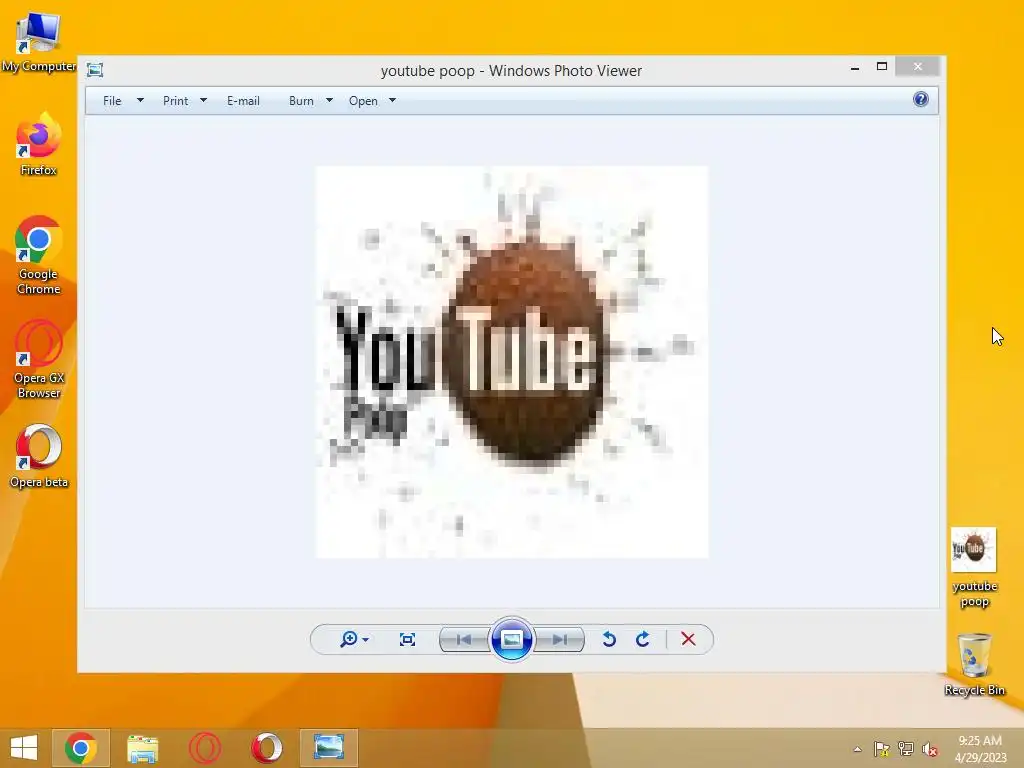The image size is (1024, 768).
Task: Click the Photo Viewer title bar icon
Action: point(95,70)
